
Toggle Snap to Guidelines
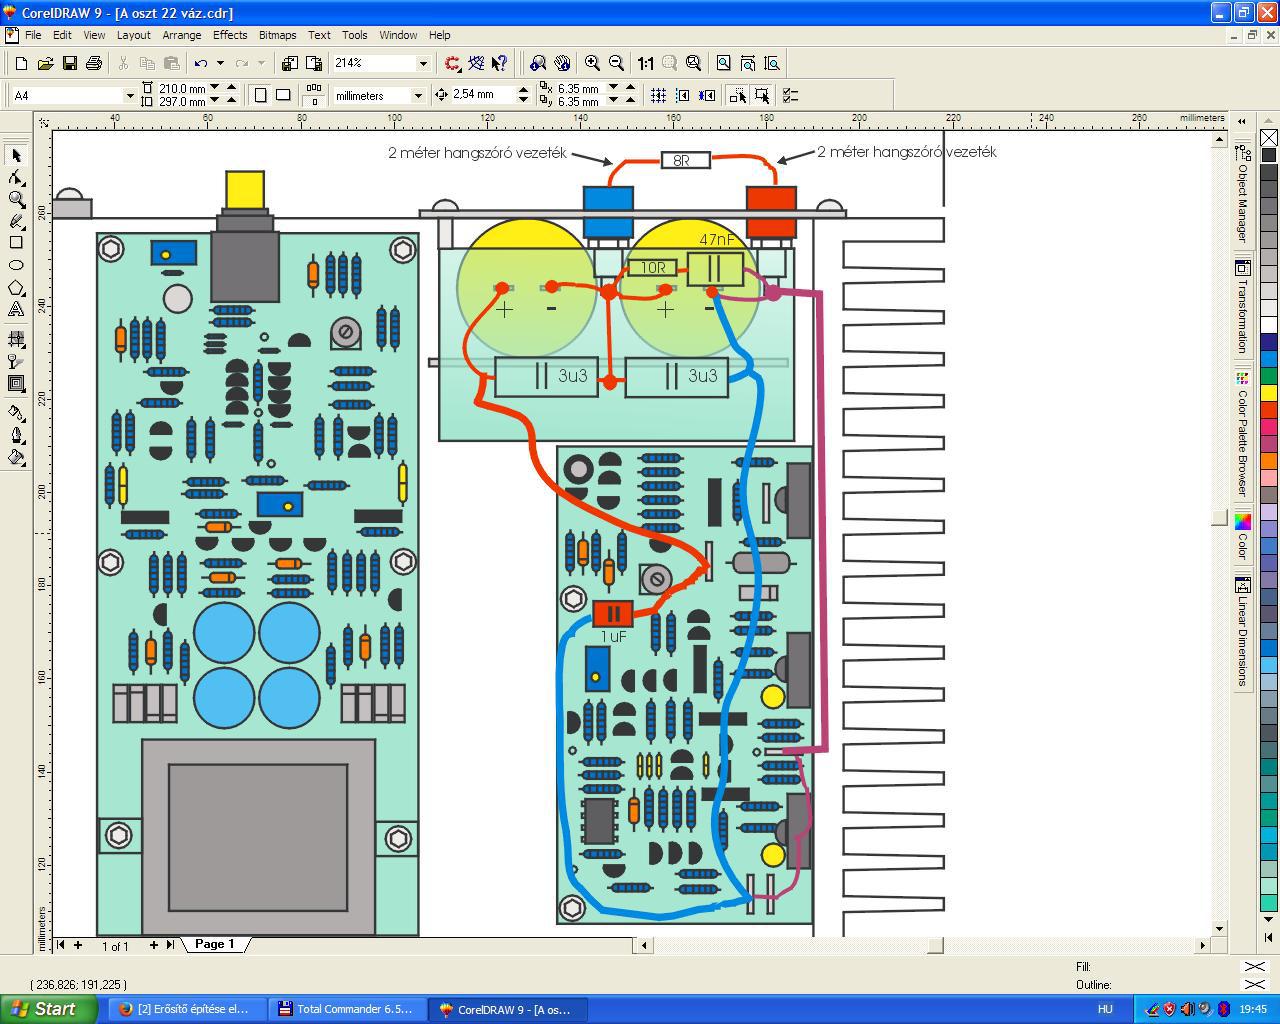pos(683,95)
